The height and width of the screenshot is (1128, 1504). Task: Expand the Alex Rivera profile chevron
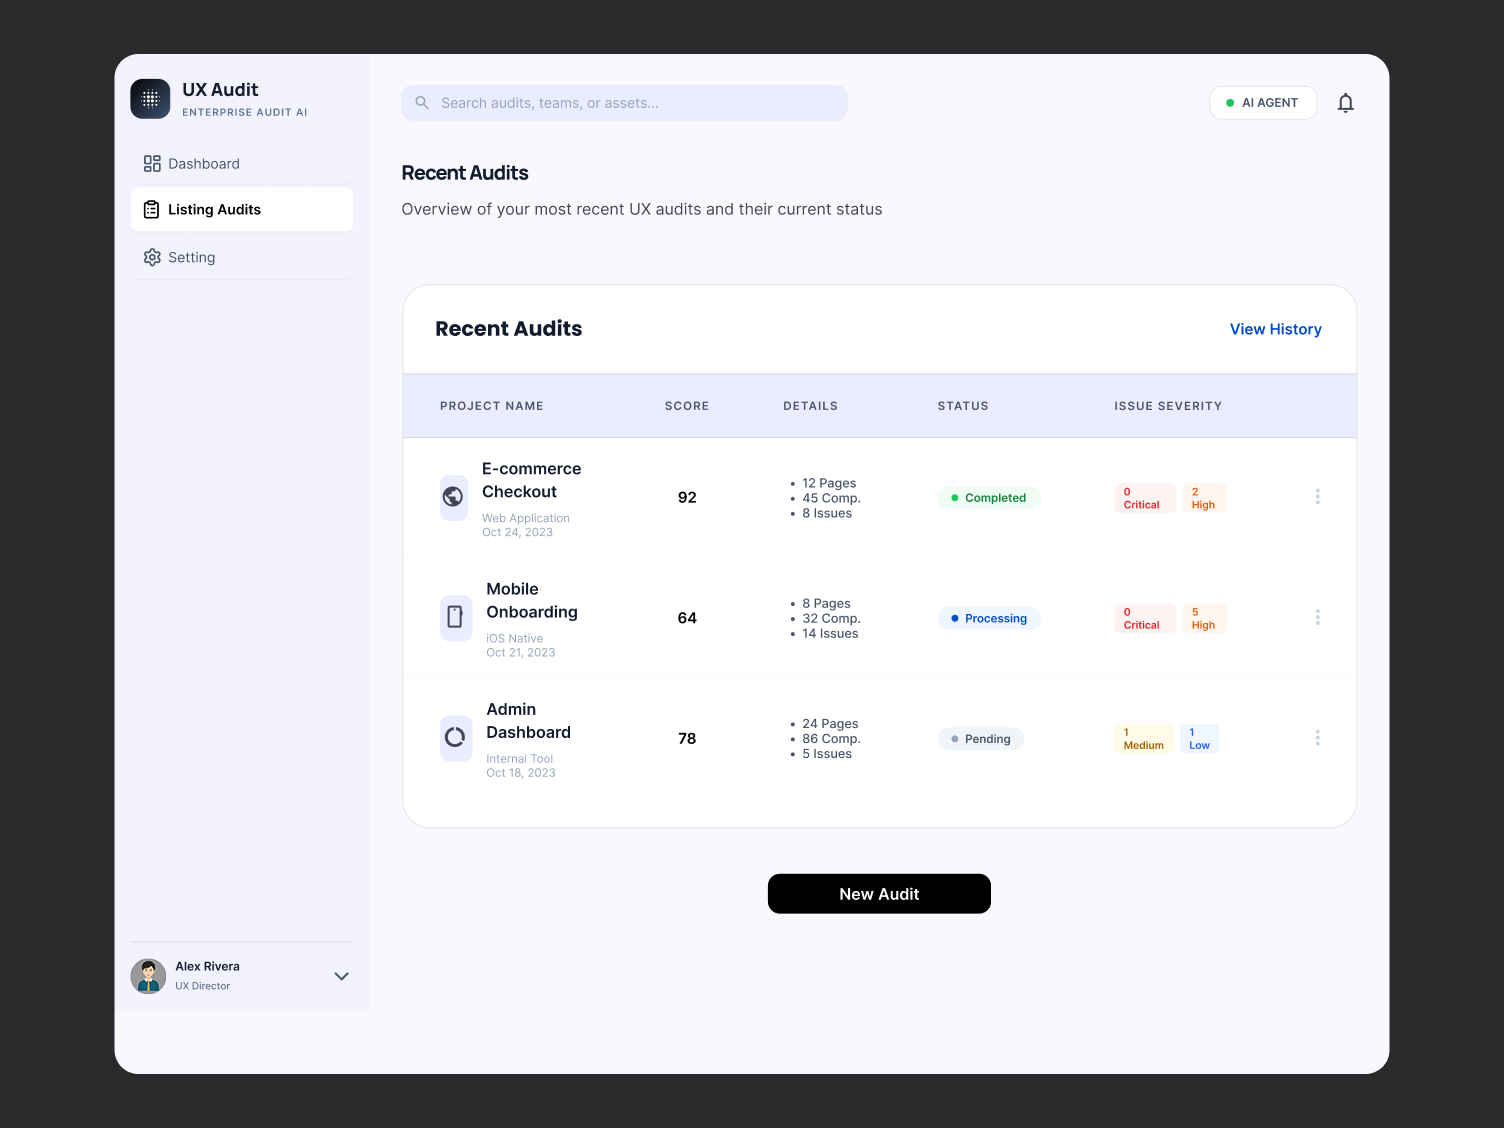click(341, 976)
